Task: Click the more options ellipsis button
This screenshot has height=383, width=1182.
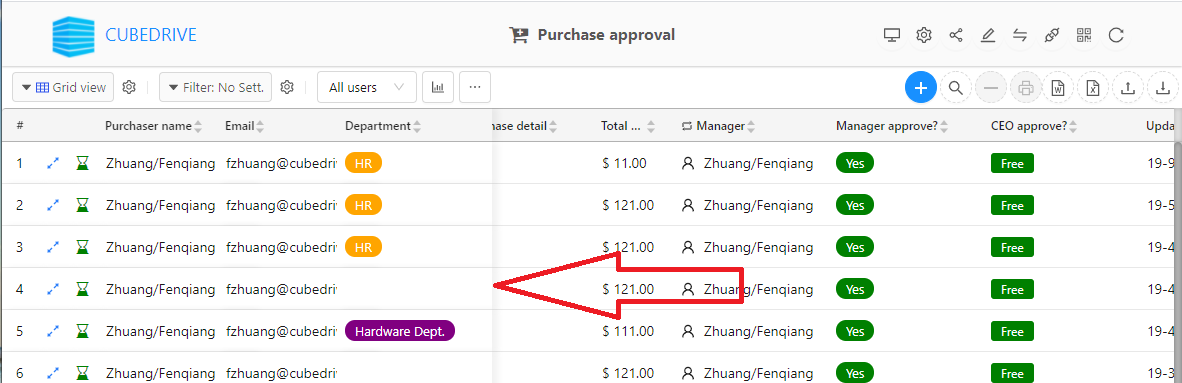Action: [x=475, y=87]
